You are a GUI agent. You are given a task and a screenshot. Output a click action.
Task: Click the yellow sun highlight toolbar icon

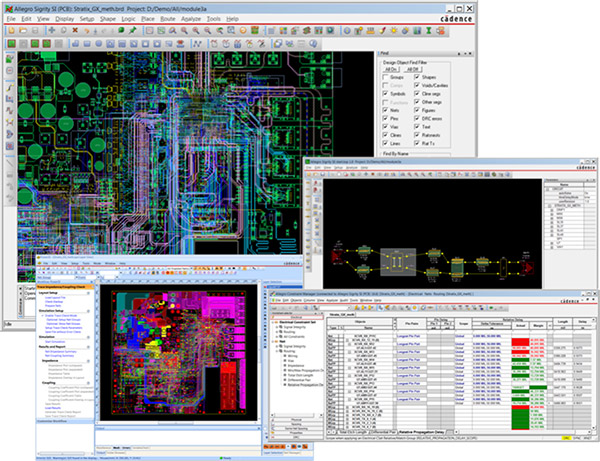(394, 31)
